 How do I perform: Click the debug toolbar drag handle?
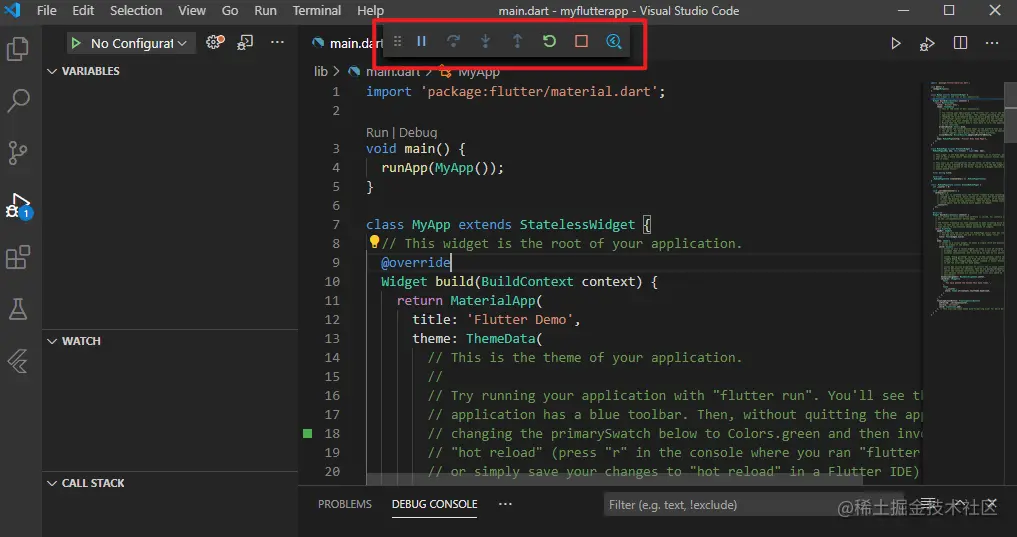[398, 42]
